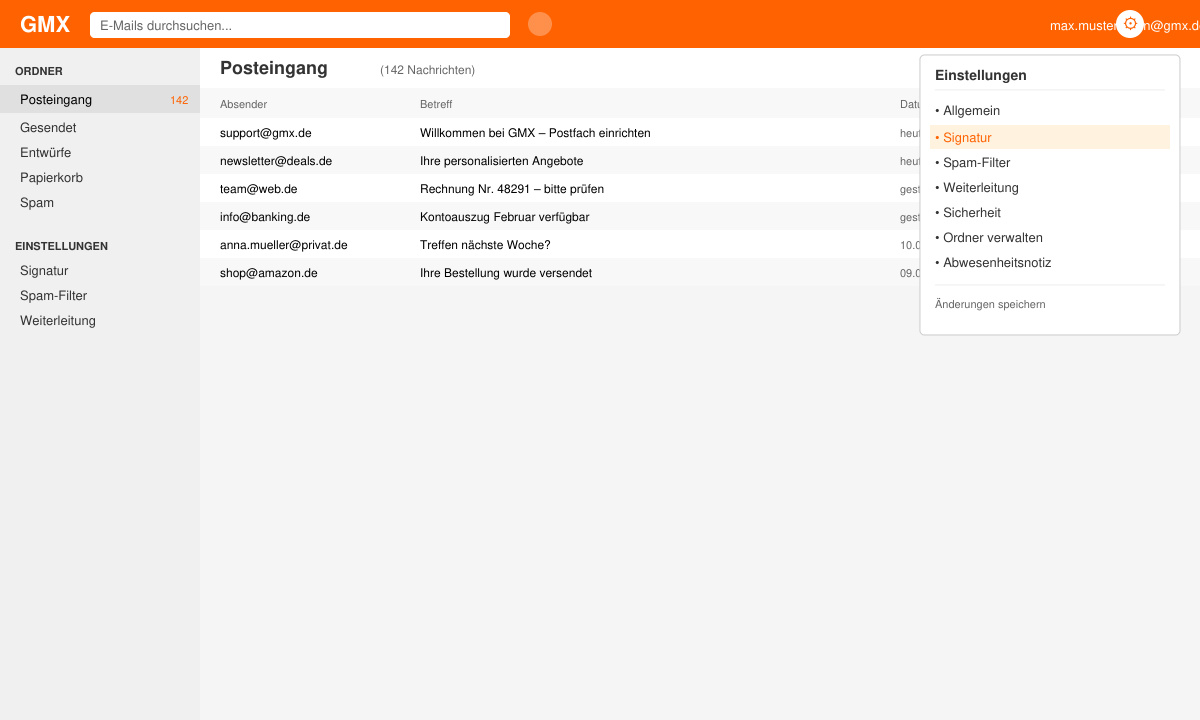Focus the E-Mails durchsuchen search field

300,25
